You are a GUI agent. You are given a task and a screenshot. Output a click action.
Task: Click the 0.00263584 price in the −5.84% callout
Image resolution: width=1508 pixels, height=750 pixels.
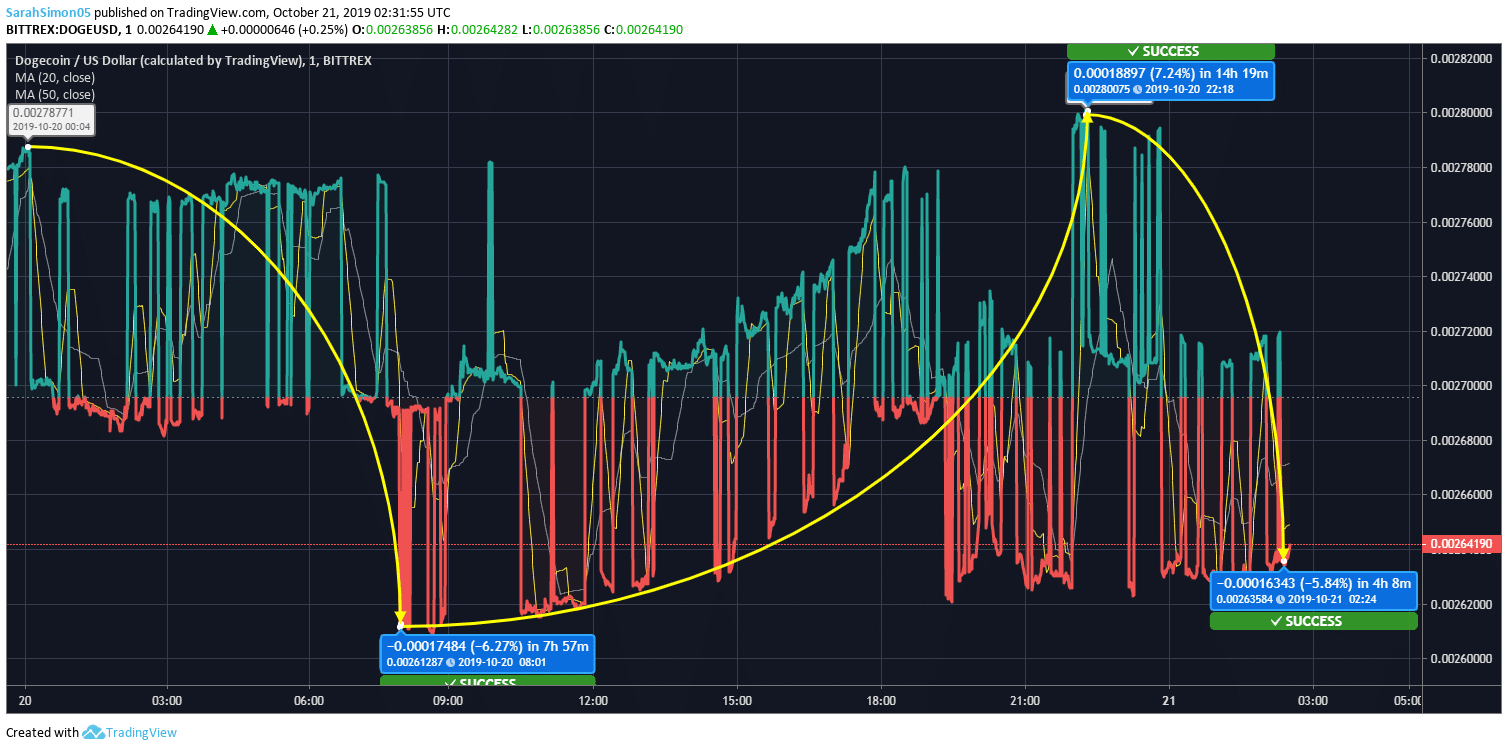coord(1245,600)
